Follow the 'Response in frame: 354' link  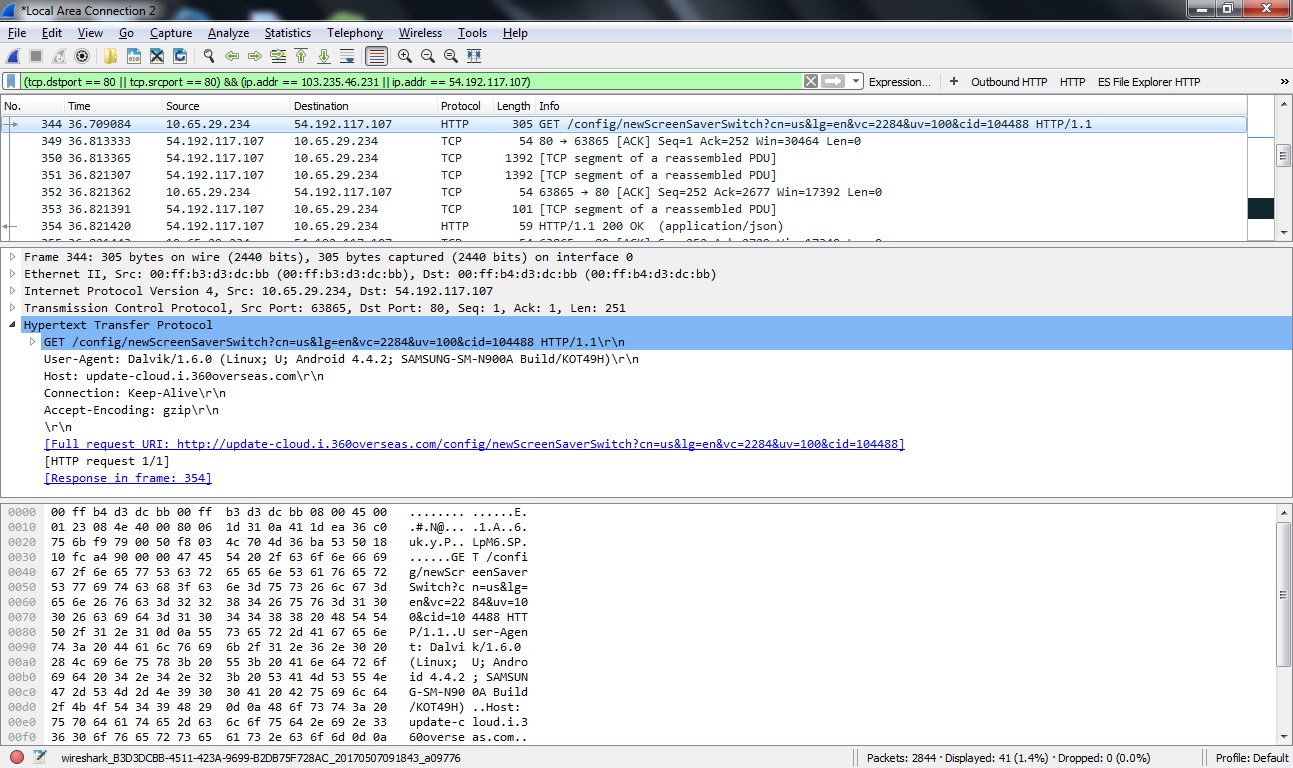[x=128, y=478]
